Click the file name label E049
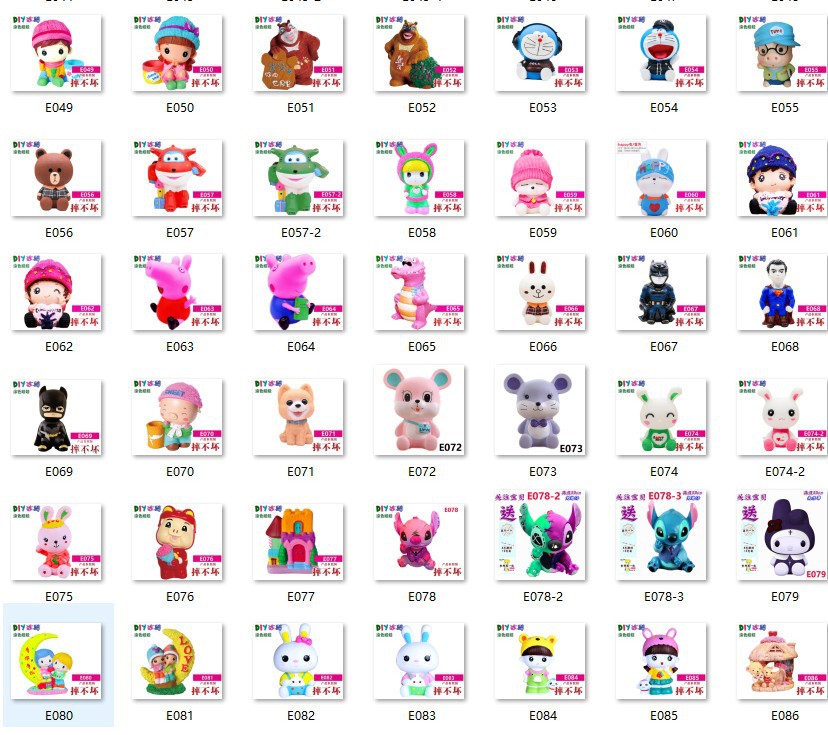Screen dimensions: 828x735 [59, 108]
